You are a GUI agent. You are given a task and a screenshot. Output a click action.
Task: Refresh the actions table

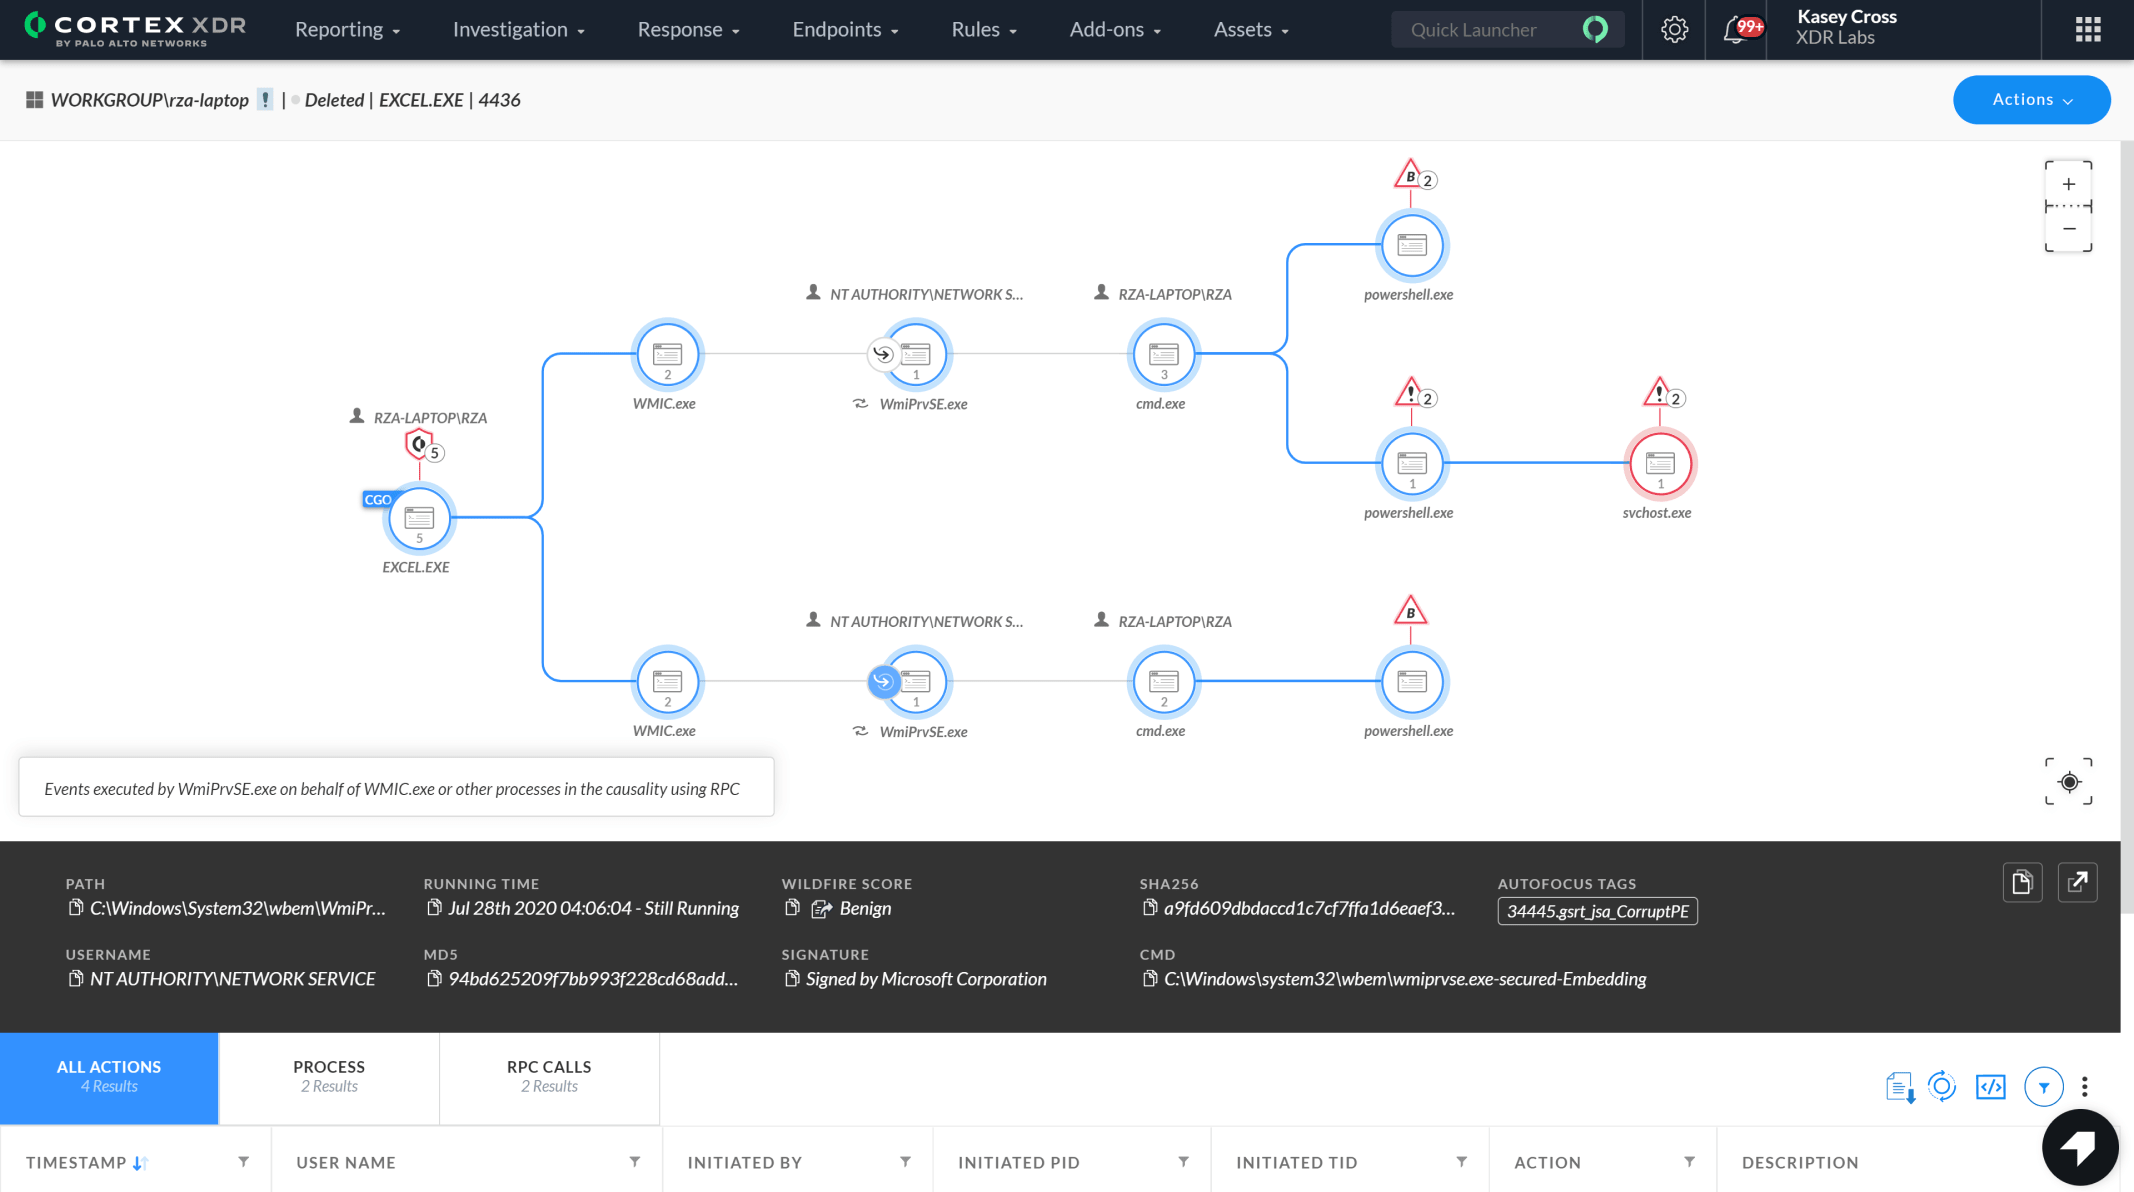click(1943, 1086)
